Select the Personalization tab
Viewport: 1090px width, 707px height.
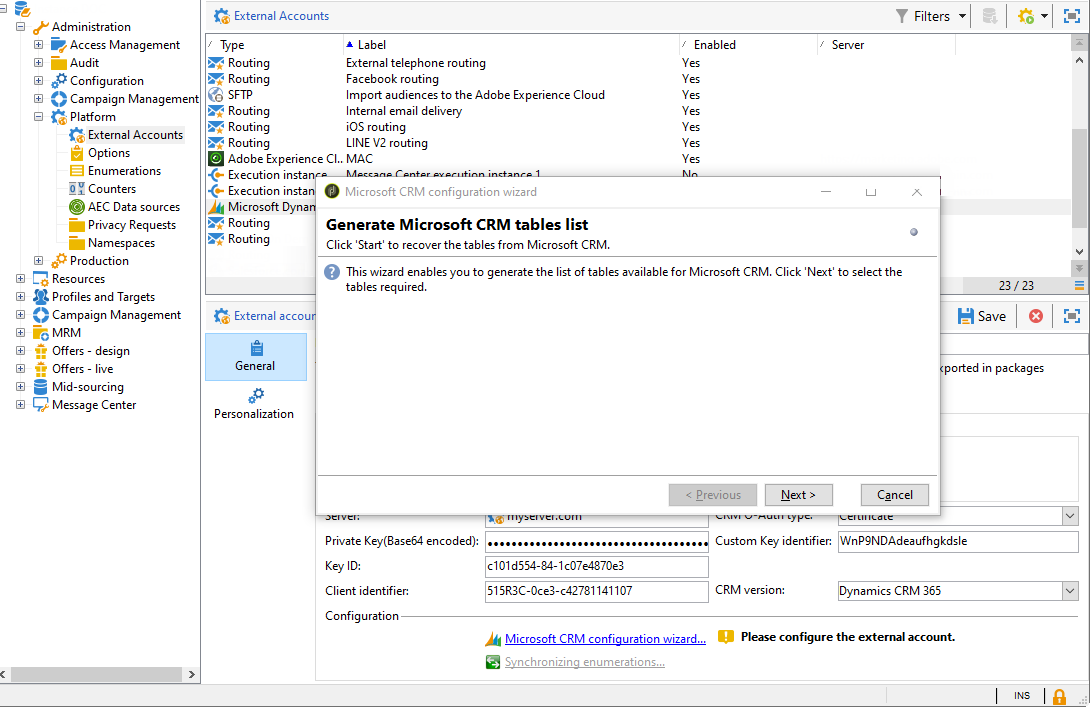[x=254, y=405]
